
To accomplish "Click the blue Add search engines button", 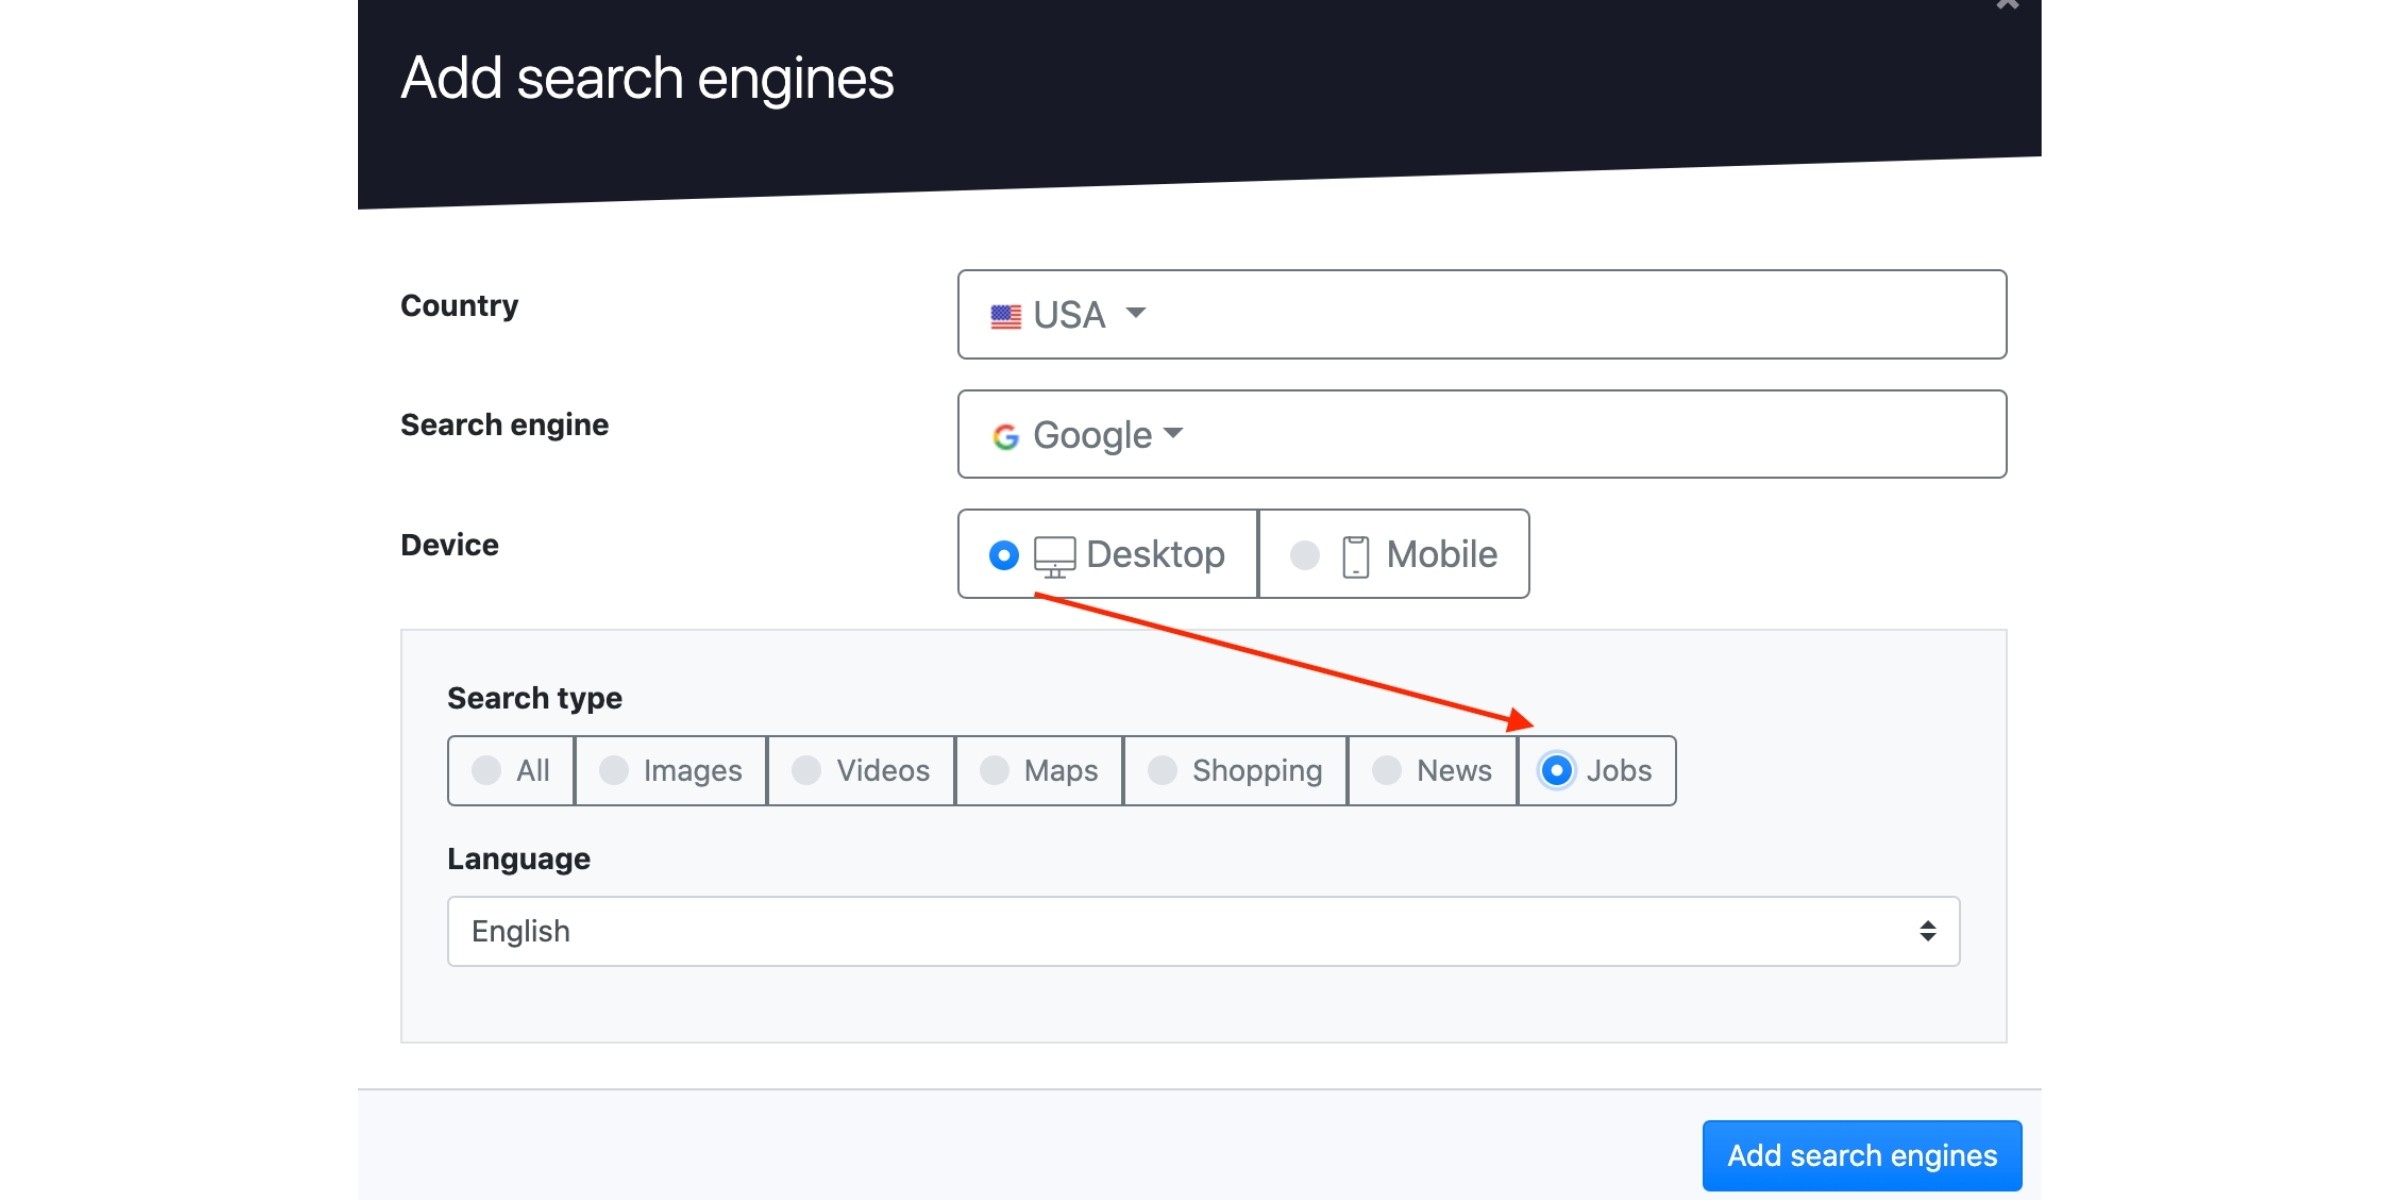I will (1862, 1155).
